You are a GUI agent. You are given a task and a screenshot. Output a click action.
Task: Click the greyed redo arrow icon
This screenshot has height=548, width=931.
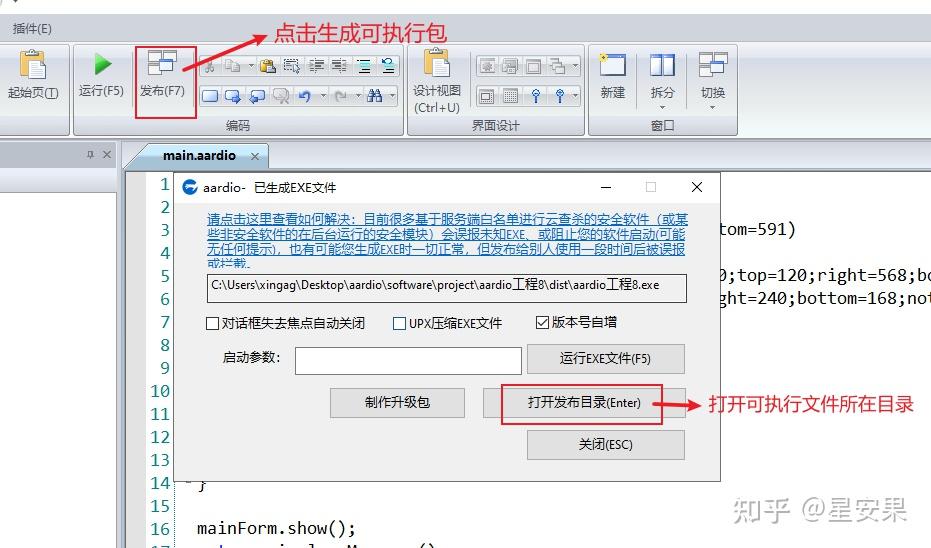341,96
